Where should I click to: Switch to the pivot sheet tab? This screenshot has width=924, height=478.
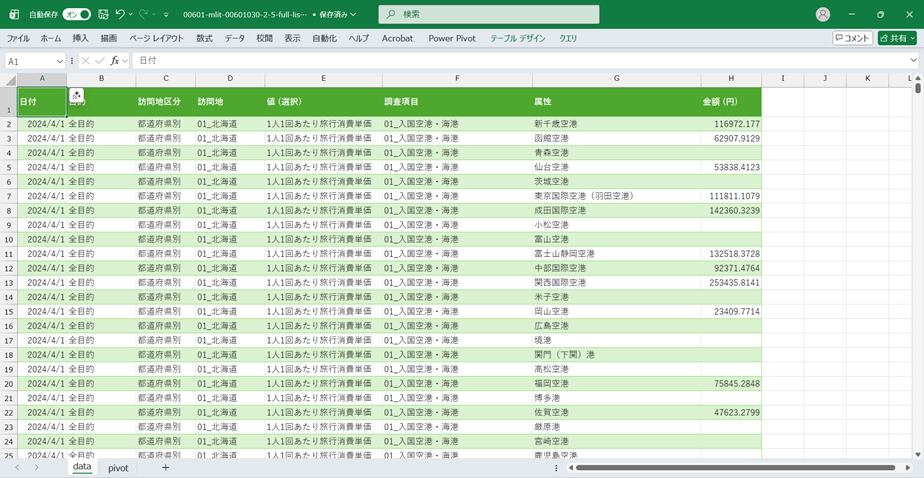click(x=118, y=467)
